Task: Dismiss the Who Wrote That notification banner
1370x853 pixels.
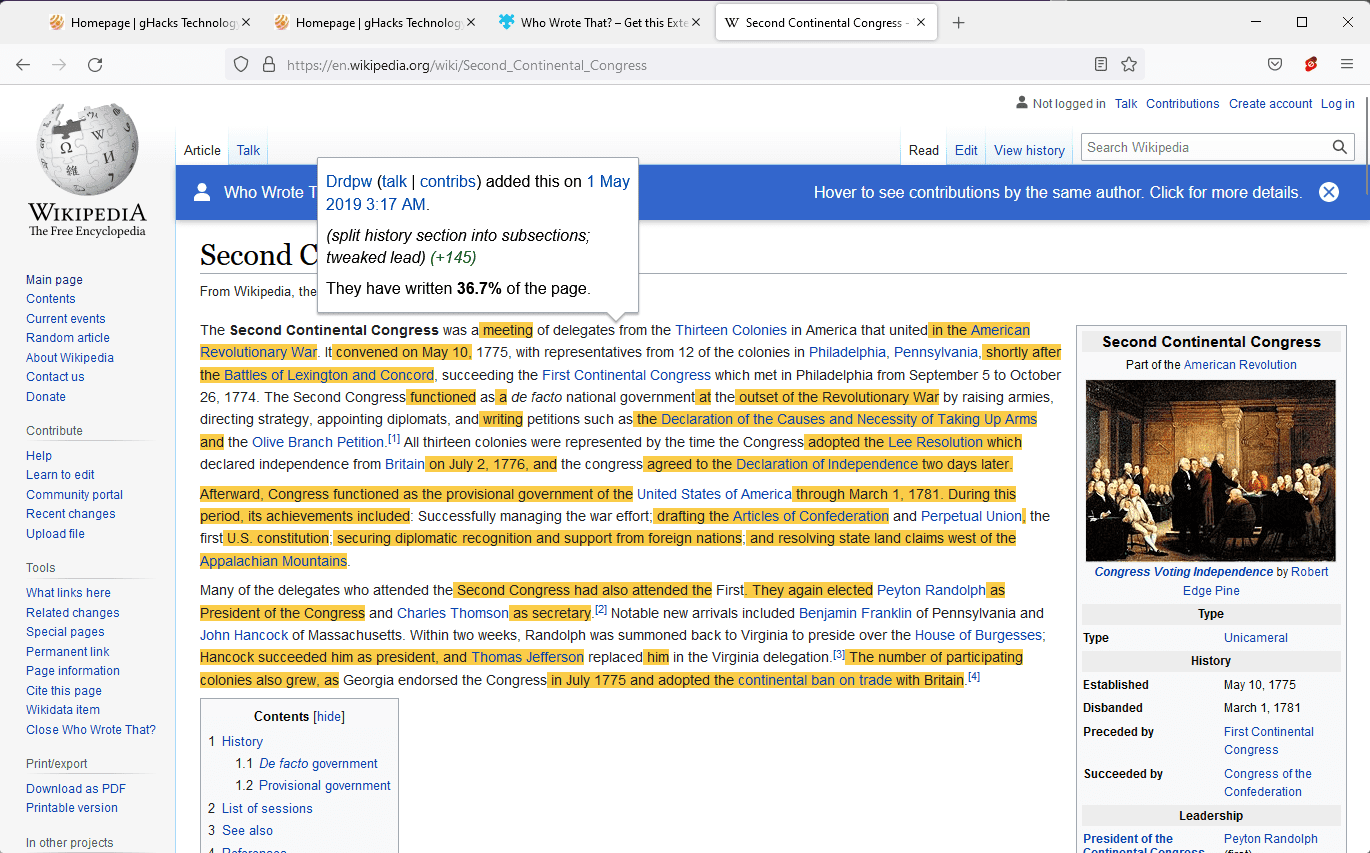Action: click(1328, 192)
